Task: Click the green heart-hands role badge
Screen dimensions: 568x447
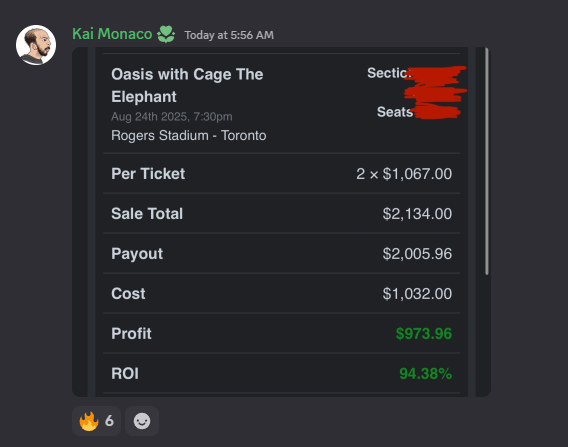Action: [166, 34]
